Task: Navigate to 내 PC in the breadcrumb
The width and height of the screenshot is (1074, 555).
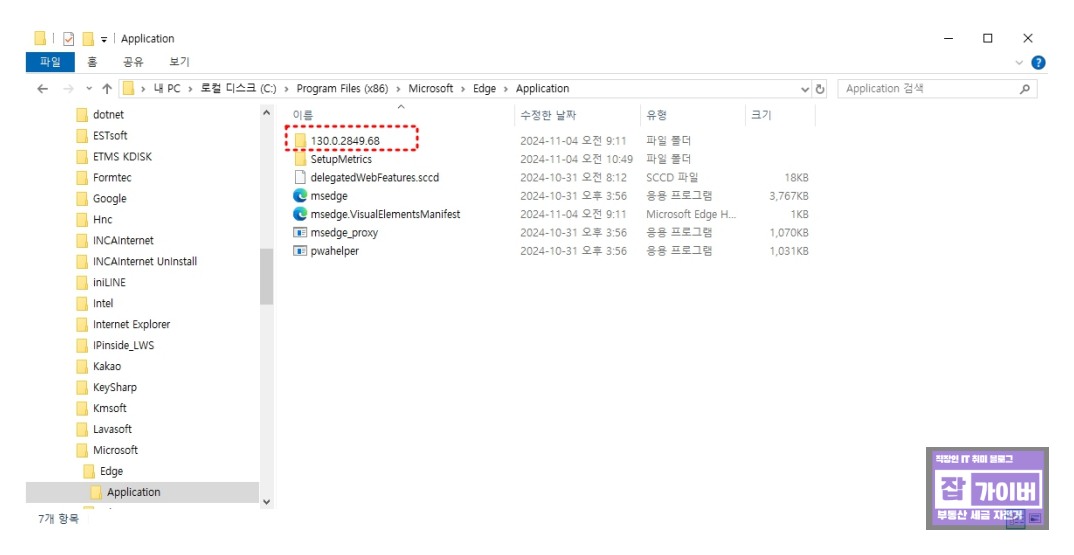Action: (x=167, y=88)
